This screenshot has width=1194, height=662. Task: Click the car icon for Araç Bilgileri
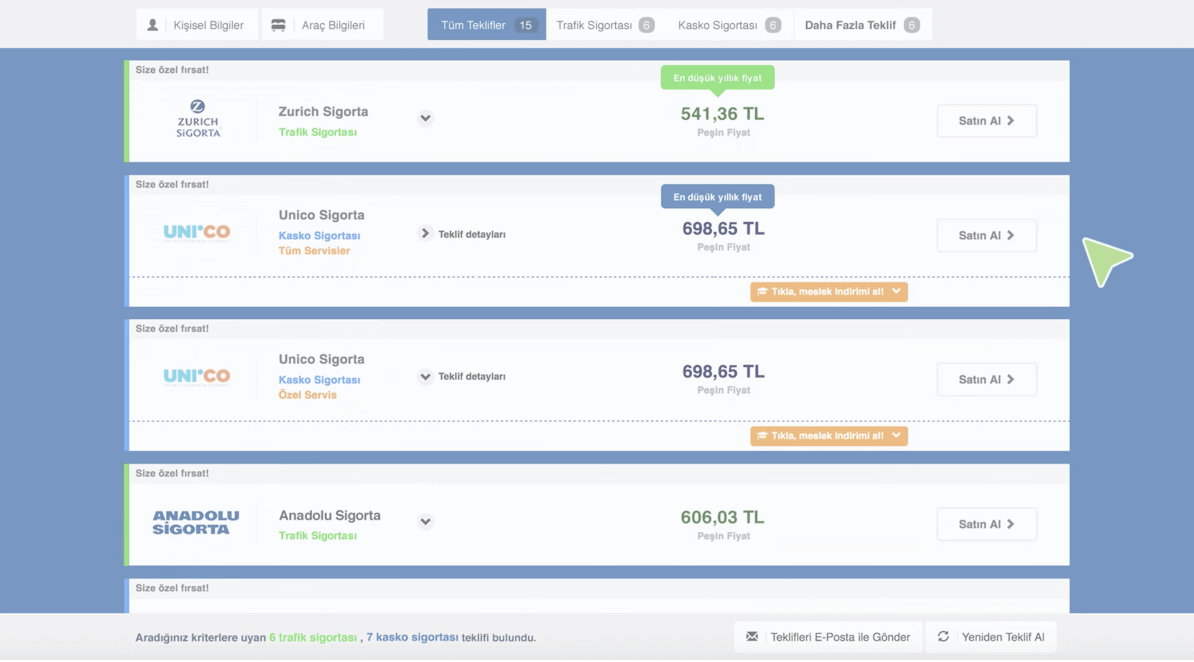pyautogui.click(x=279, y=25)
